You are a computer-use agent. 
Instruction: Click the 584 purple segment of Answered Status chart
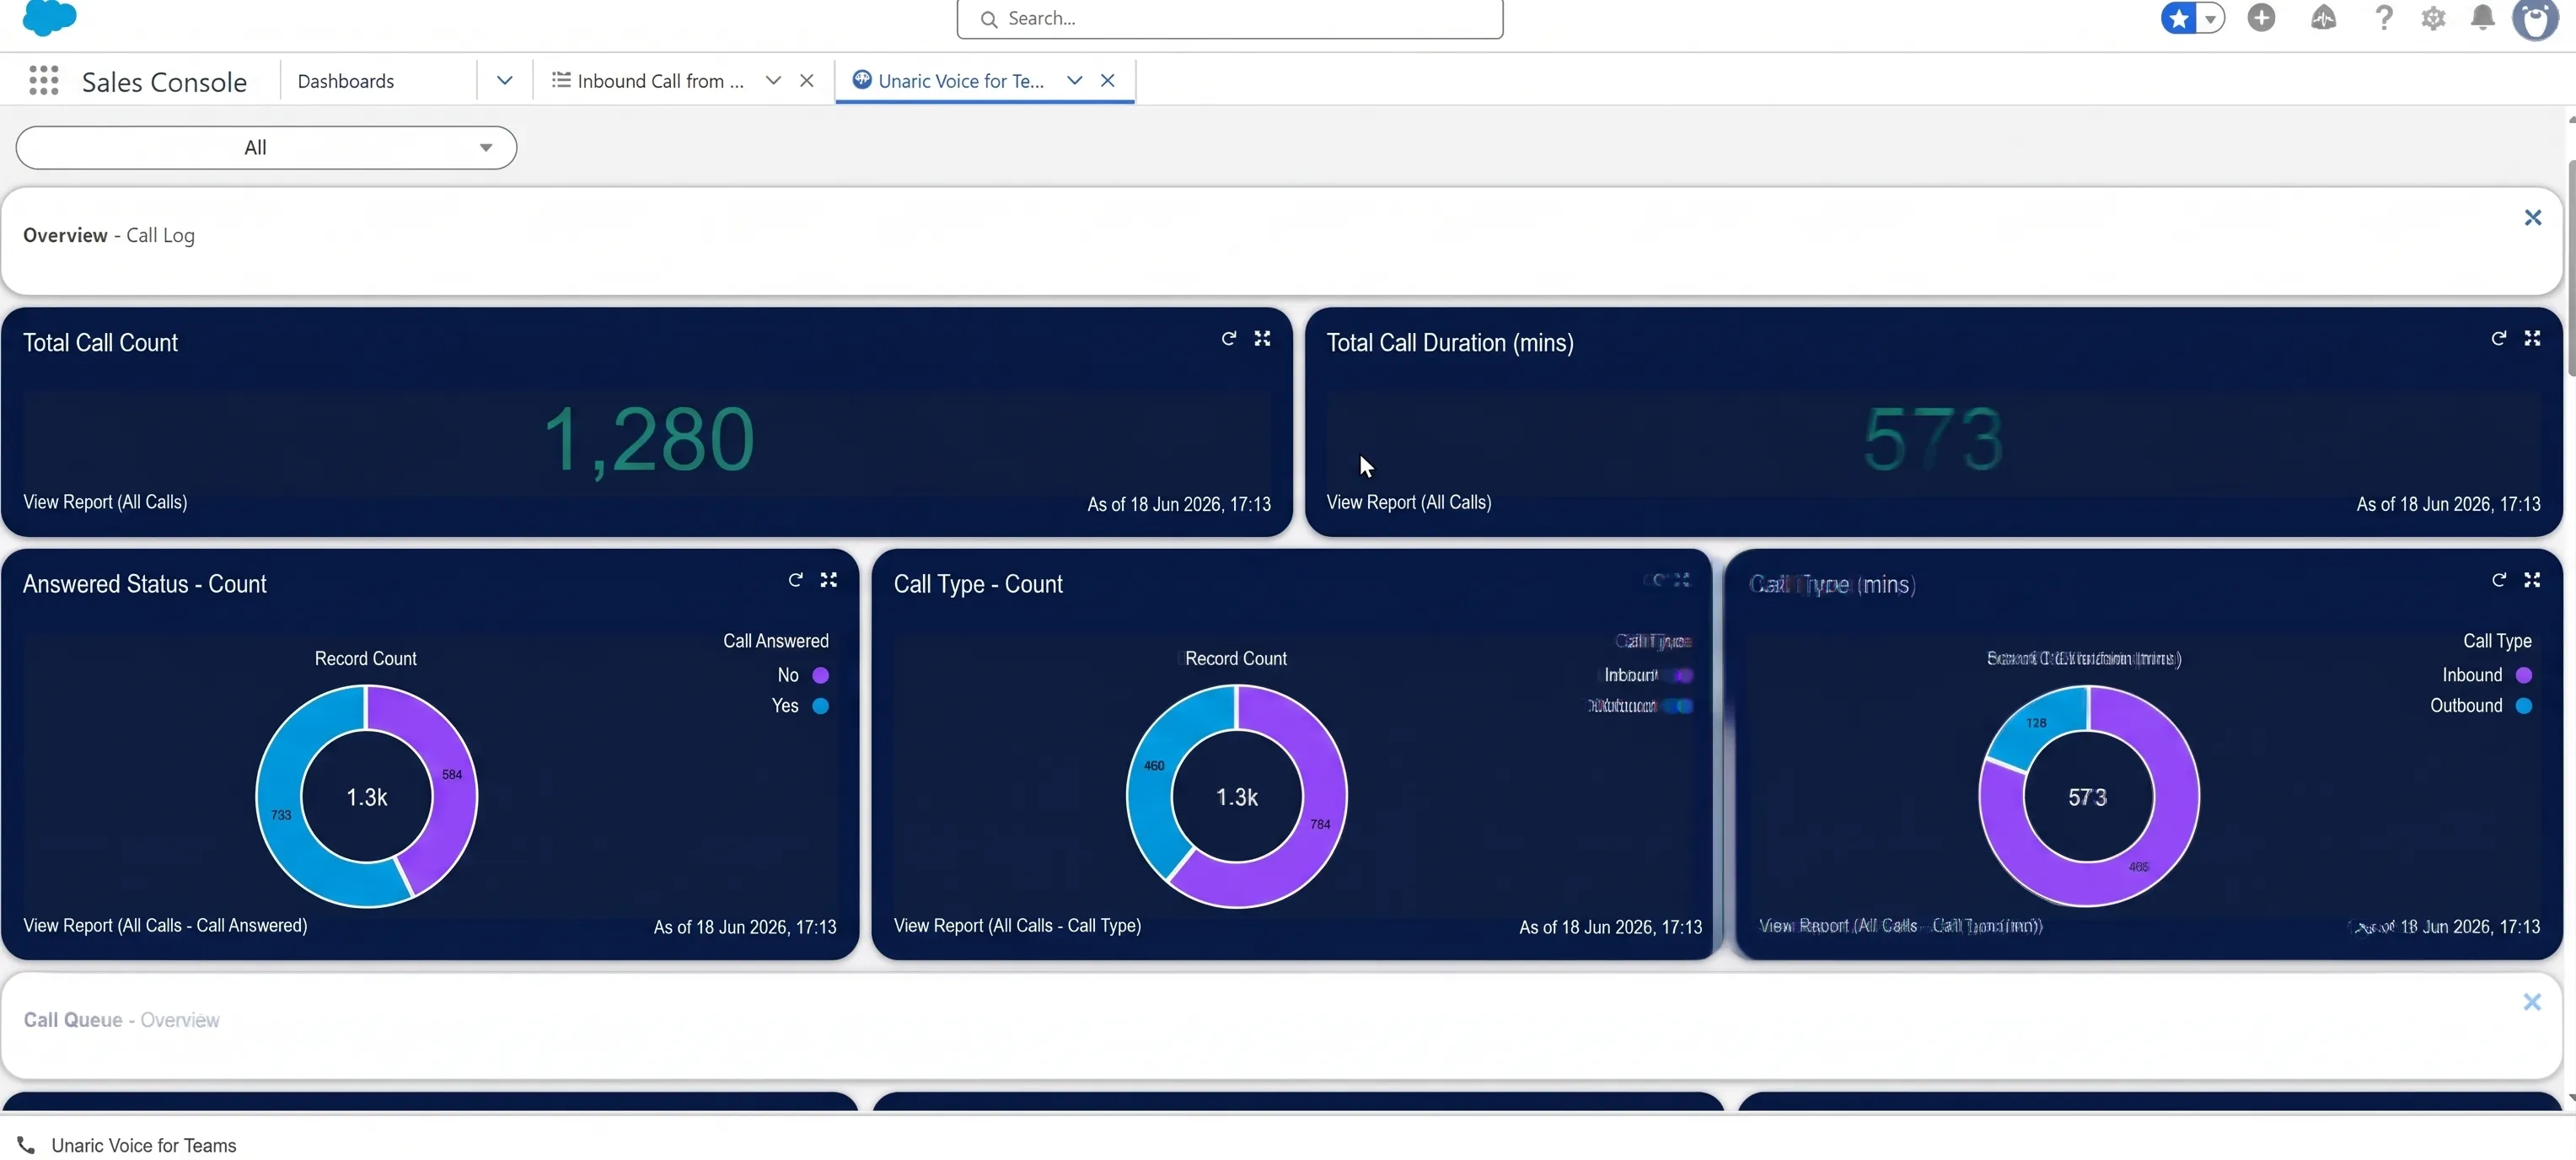point(450,776)
